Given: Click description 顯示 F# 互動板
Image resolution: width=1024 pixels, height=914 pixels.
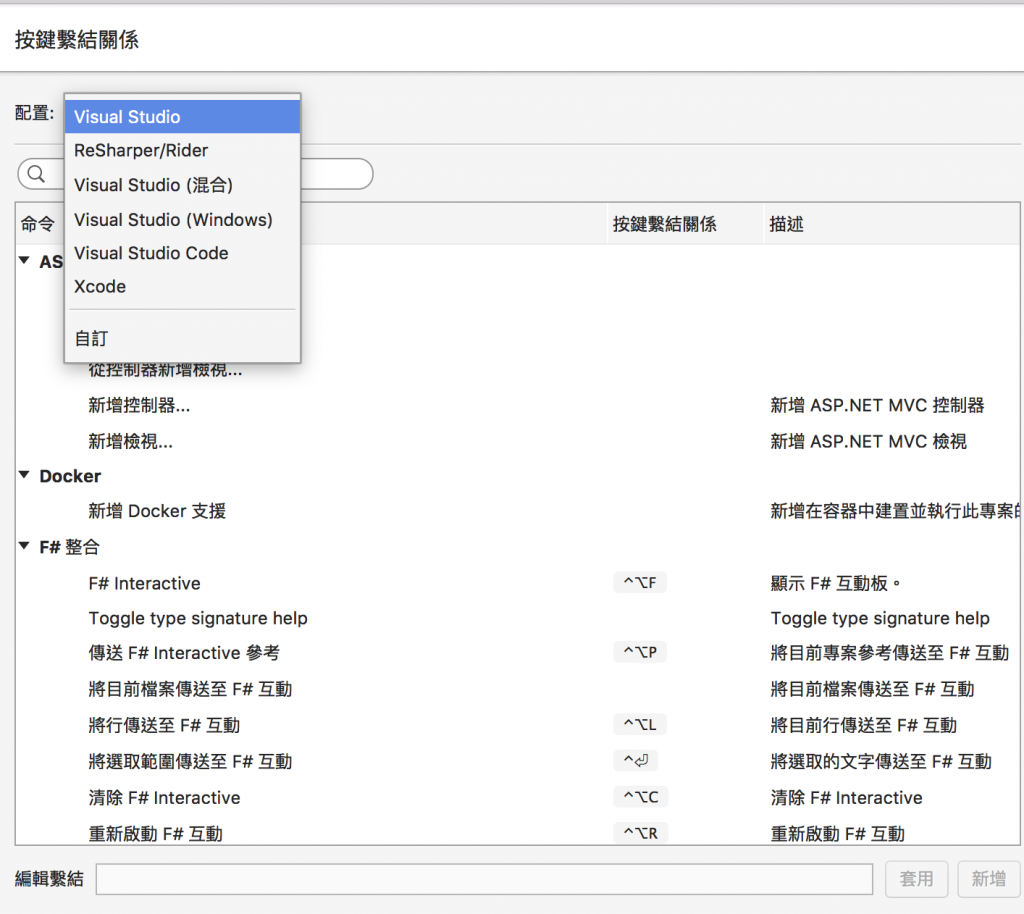Looking at the screenshot, I should coord(835,583).
